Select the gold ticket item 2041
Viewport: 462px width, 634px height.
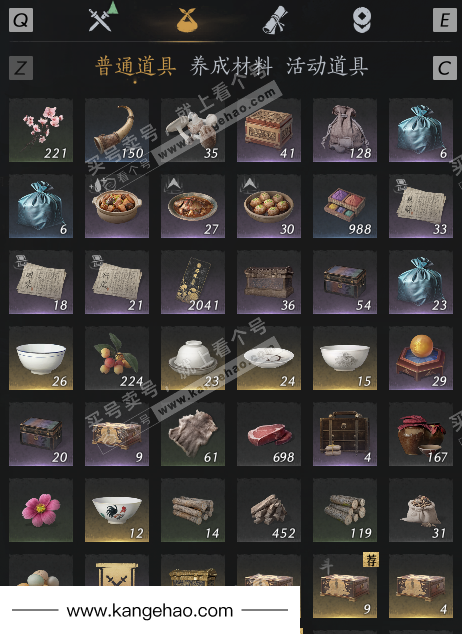[193, 282]
